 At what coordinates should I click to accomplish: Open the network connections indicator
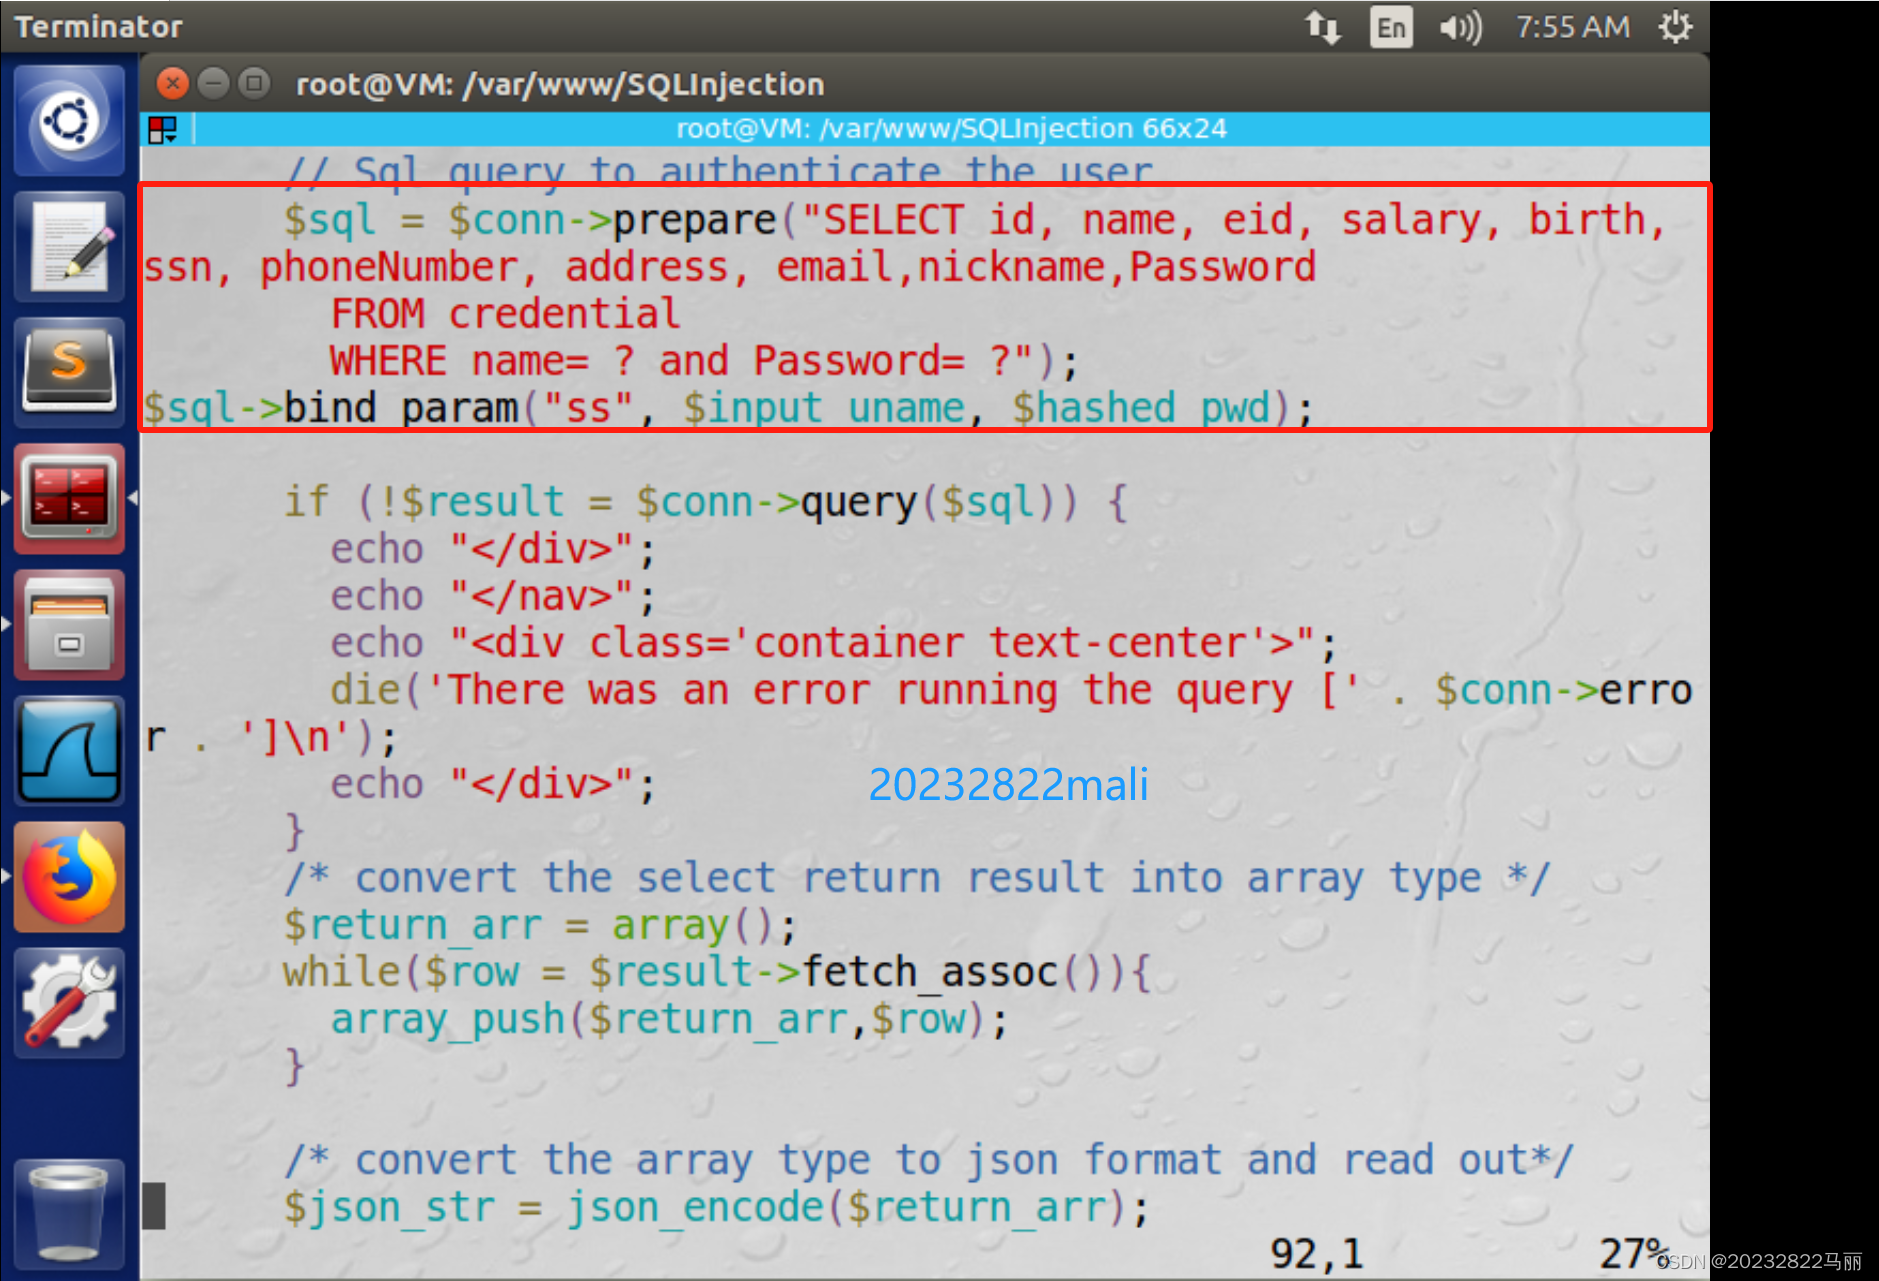tap(1323, 27)
